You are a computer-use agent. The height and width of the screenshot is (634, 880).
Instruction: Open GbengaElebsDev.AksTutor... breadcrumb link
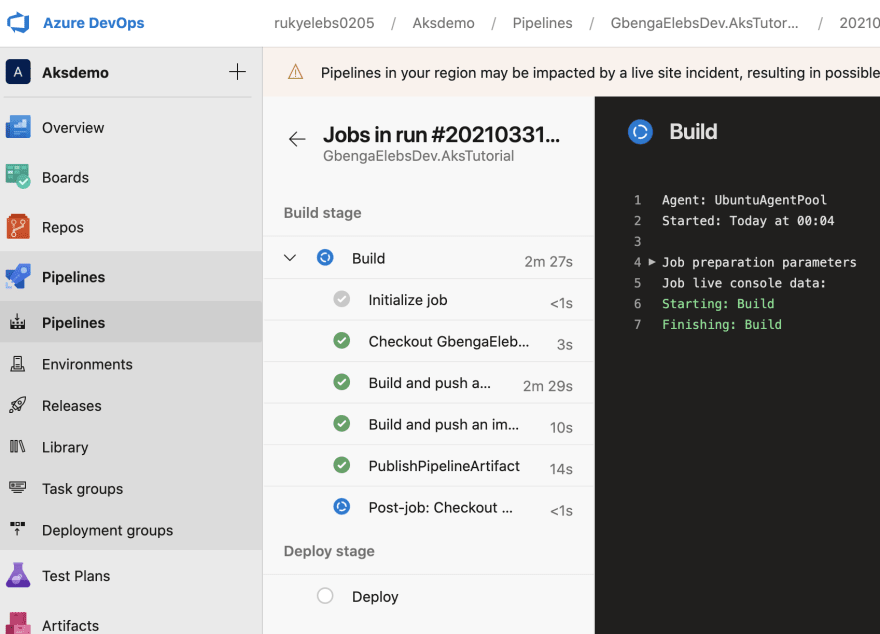(704, 23)
